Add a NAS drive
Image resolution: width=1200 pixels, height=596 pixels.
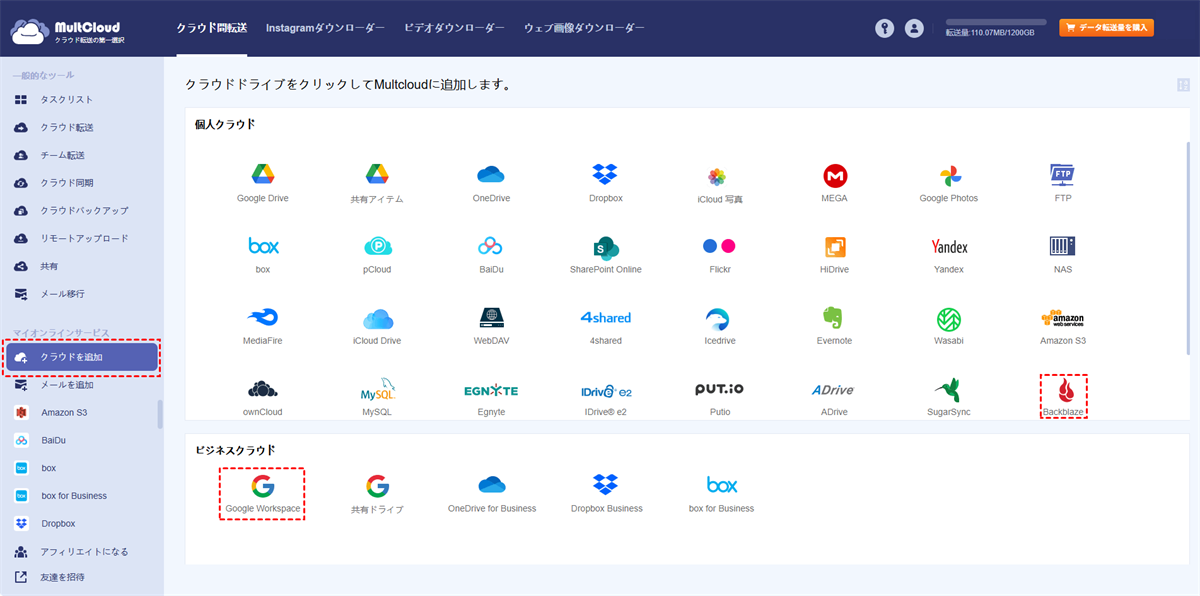(1062, 246)
